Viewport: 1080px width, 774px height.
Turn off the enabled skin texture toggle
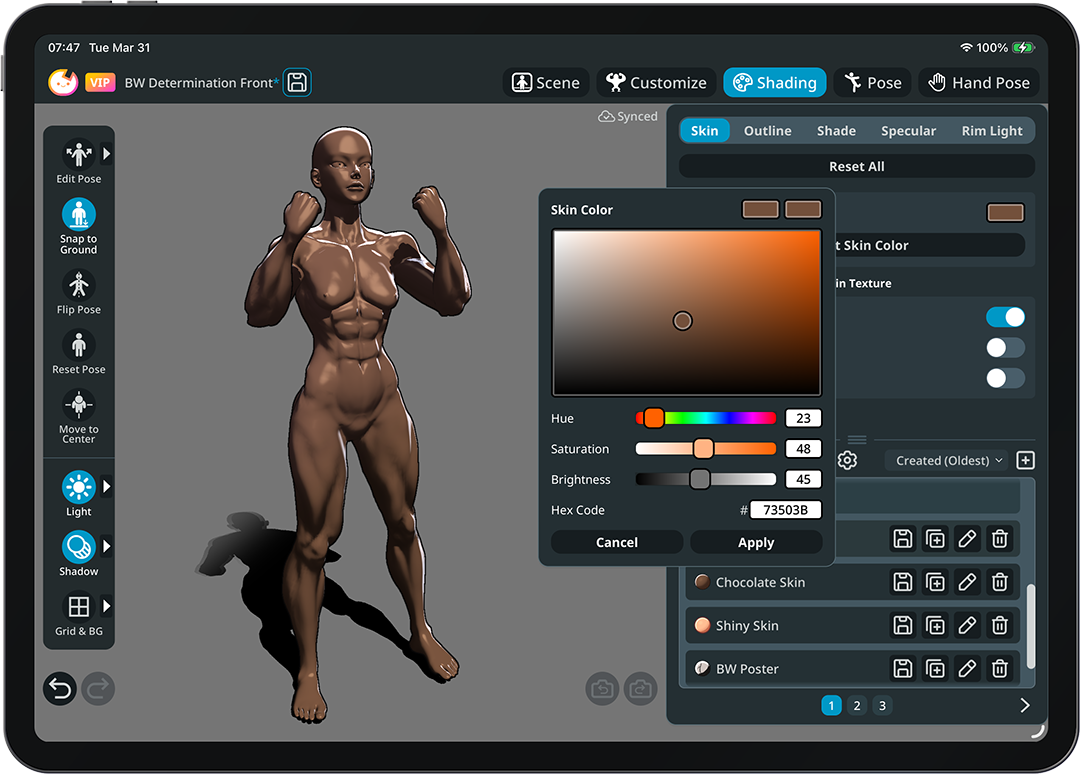tap(1005, 317)
